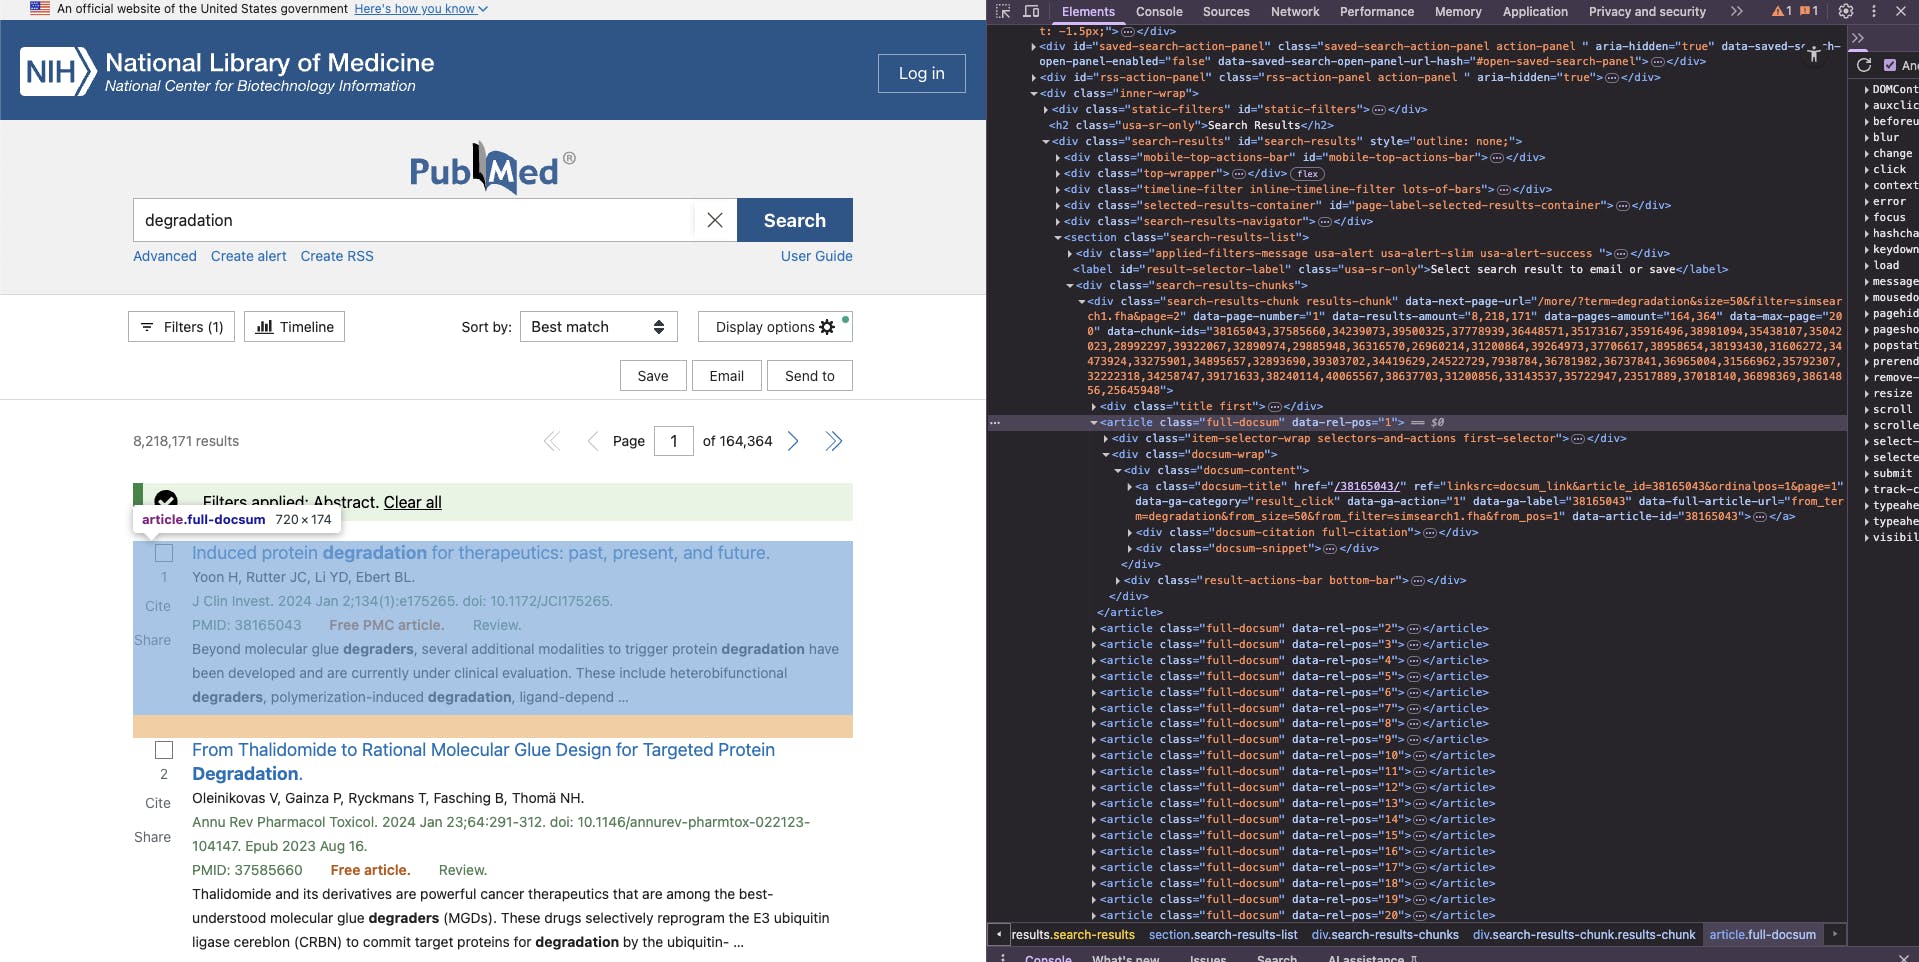Screen dimensions: 1919x962
Task: Toggle the DevTools device toolbar icon
Action: point(1031,12)
